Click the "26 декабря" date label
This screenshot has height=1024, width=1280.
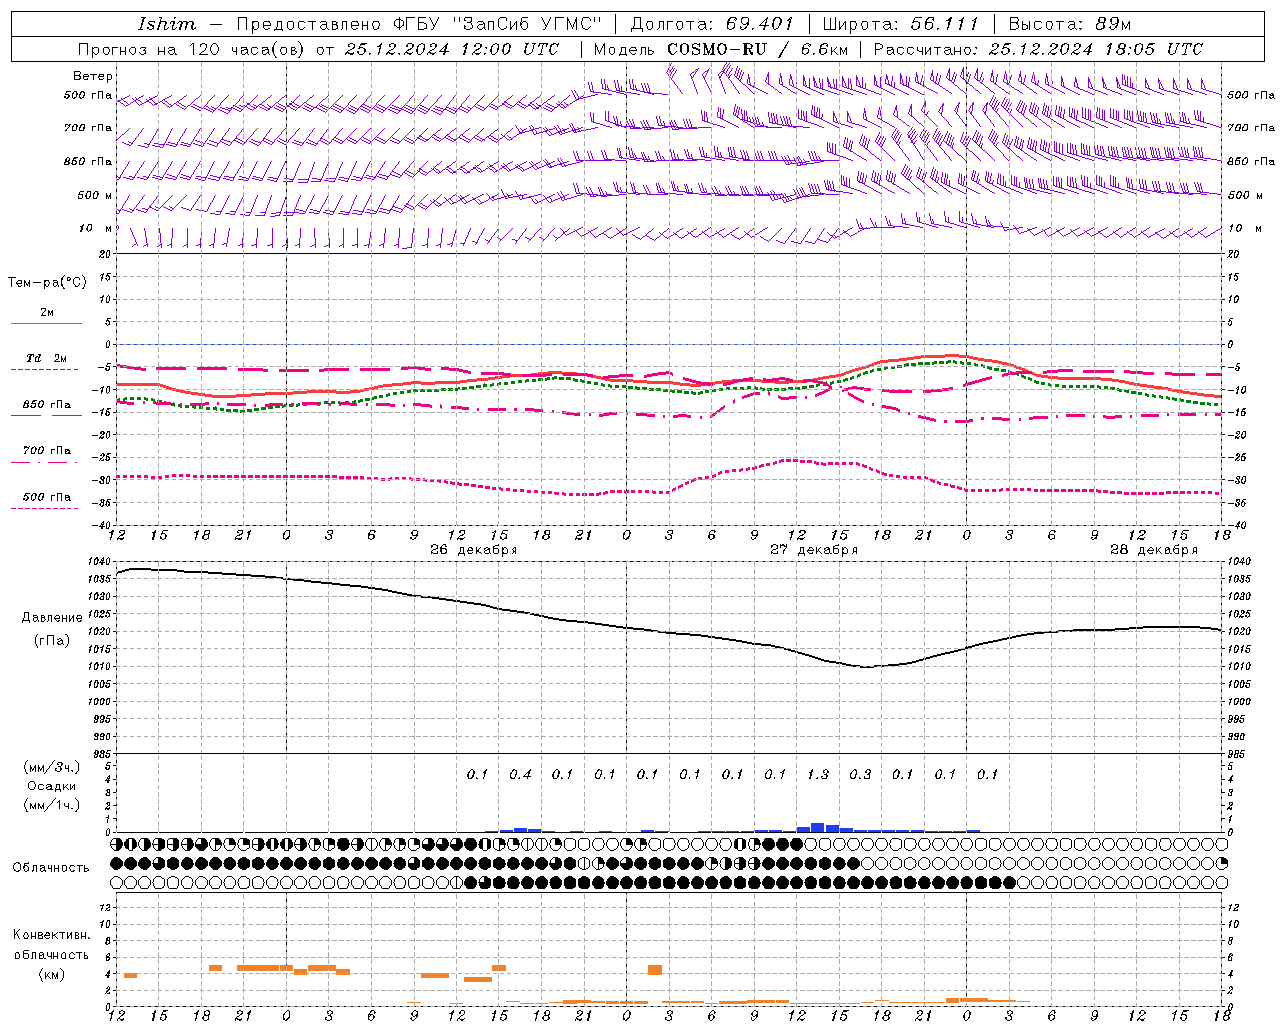pyautogui.click(x=474, y=550)
